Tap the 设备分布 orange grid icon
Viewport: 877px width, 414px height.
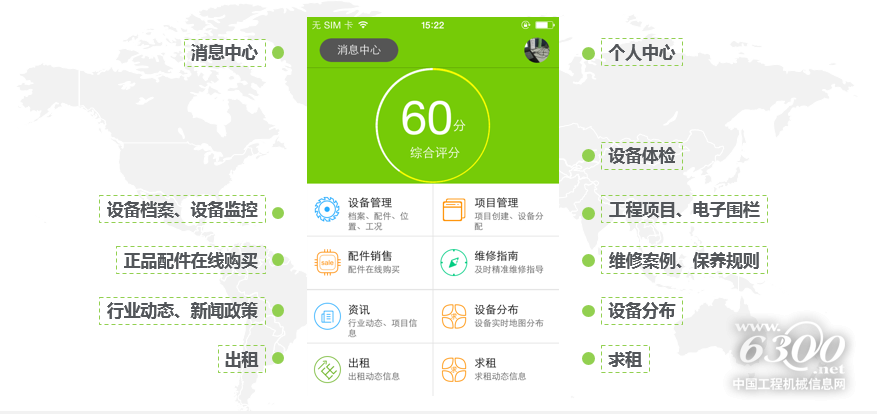click(x=454, y=317)
